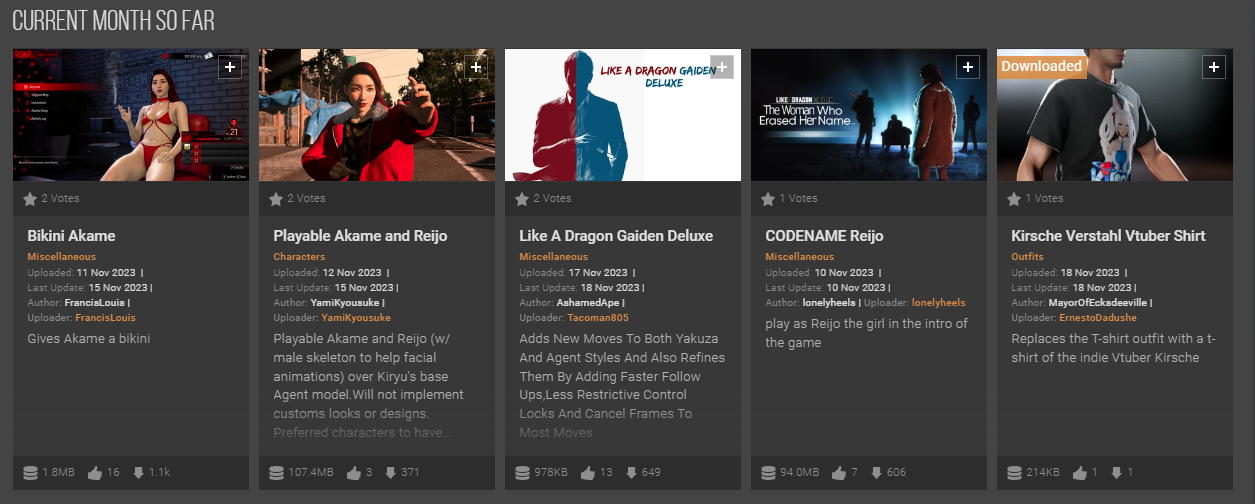
Task: Open uploader YamiKyousuke profile link
Action: 356,318
